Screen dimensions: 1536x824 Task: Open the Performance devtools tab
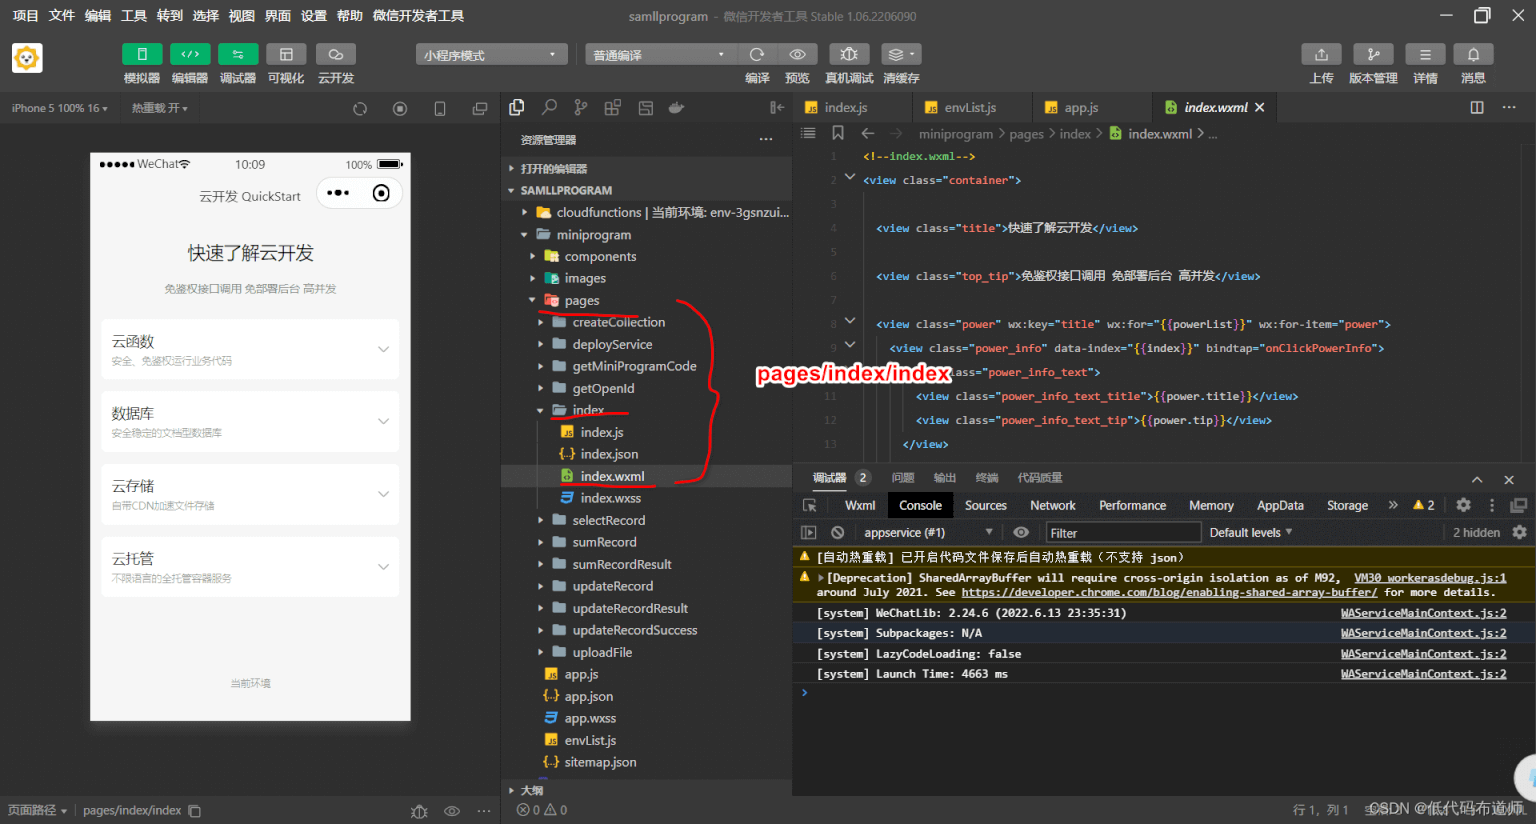tap(1132, 505)
